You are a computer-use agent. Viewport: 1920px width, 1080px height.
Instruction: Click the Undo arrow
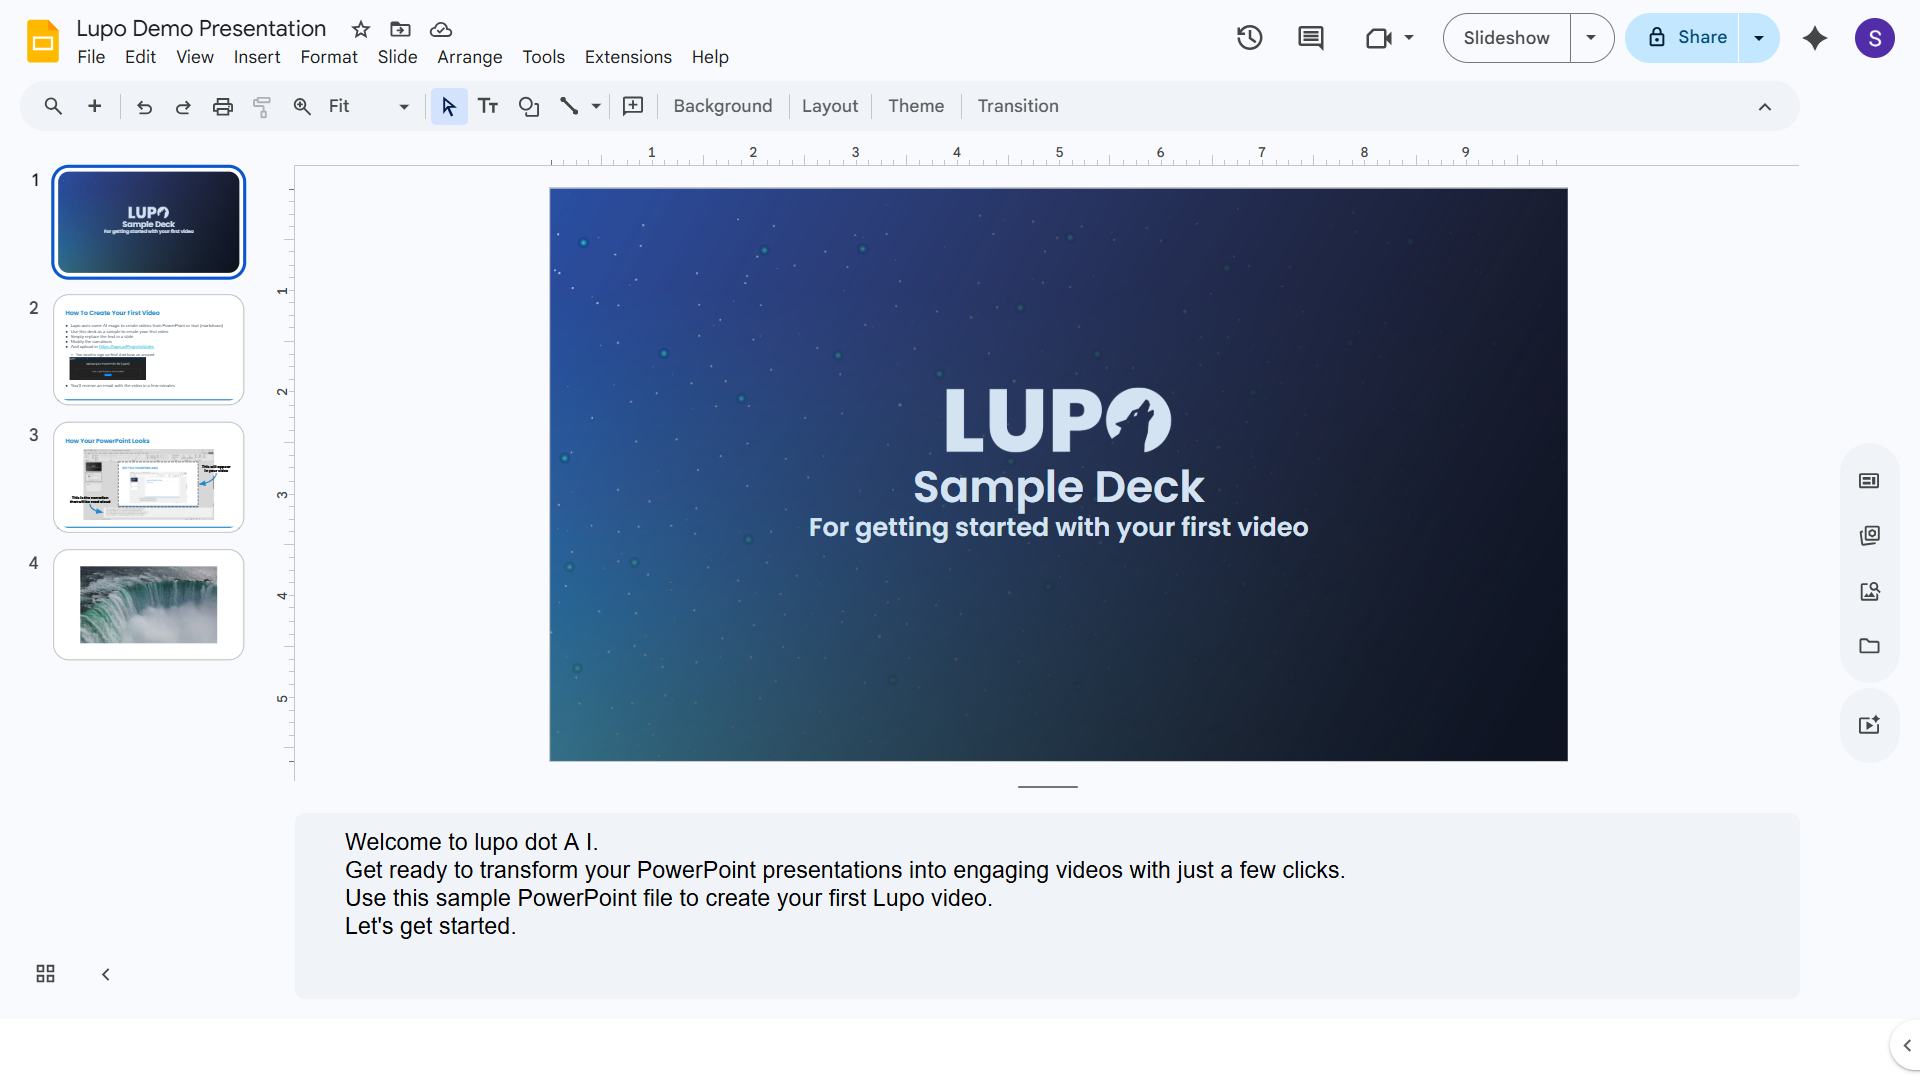click(144, 106)
